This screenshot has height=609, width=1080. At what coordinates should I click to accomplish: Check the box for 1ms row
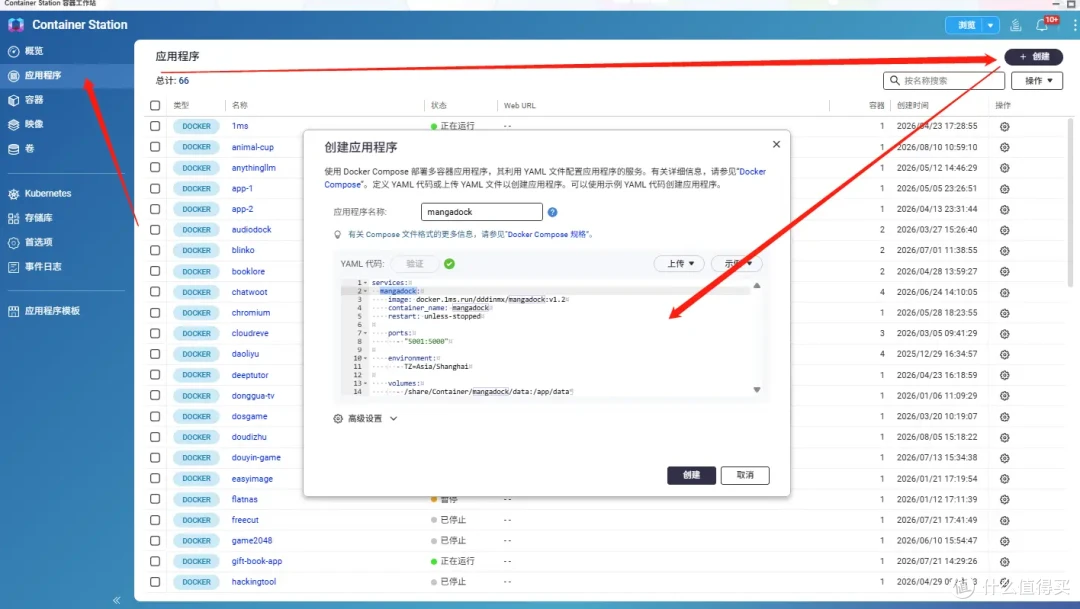(155, 126)
